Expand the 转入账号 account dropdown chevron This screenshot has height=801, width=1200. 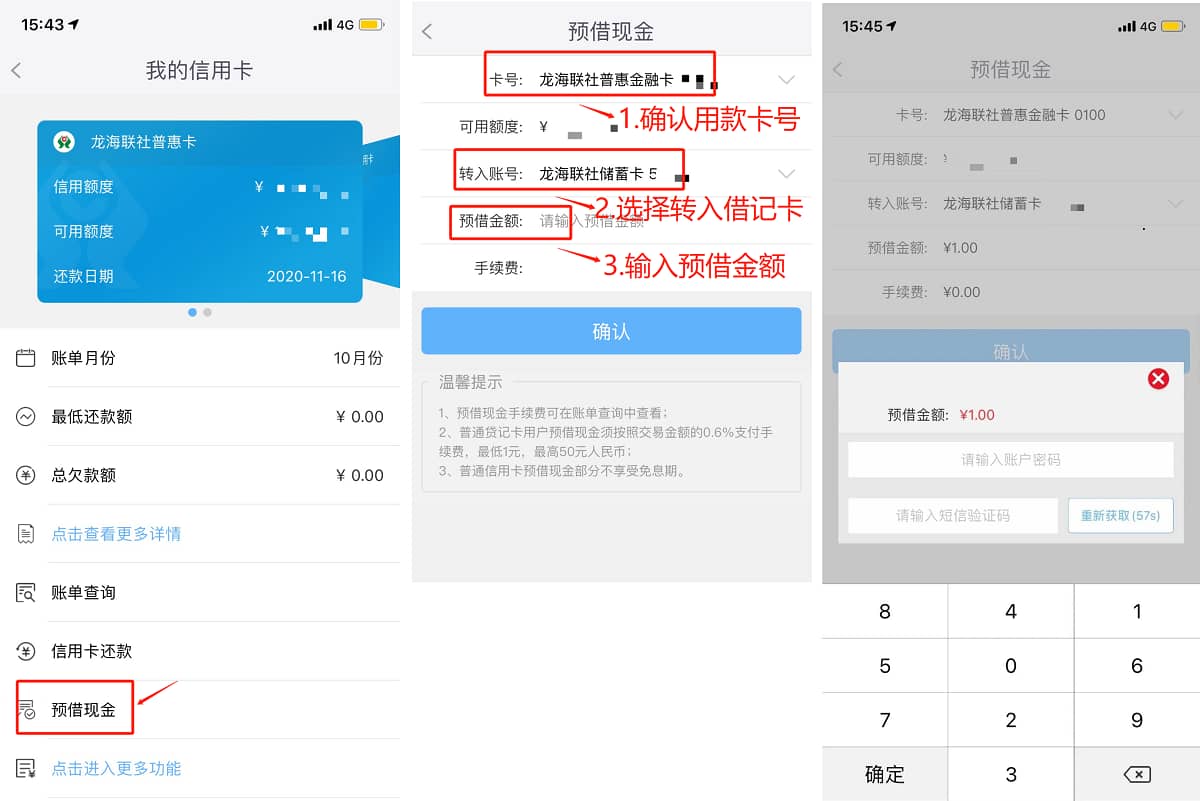pos(786,173)
